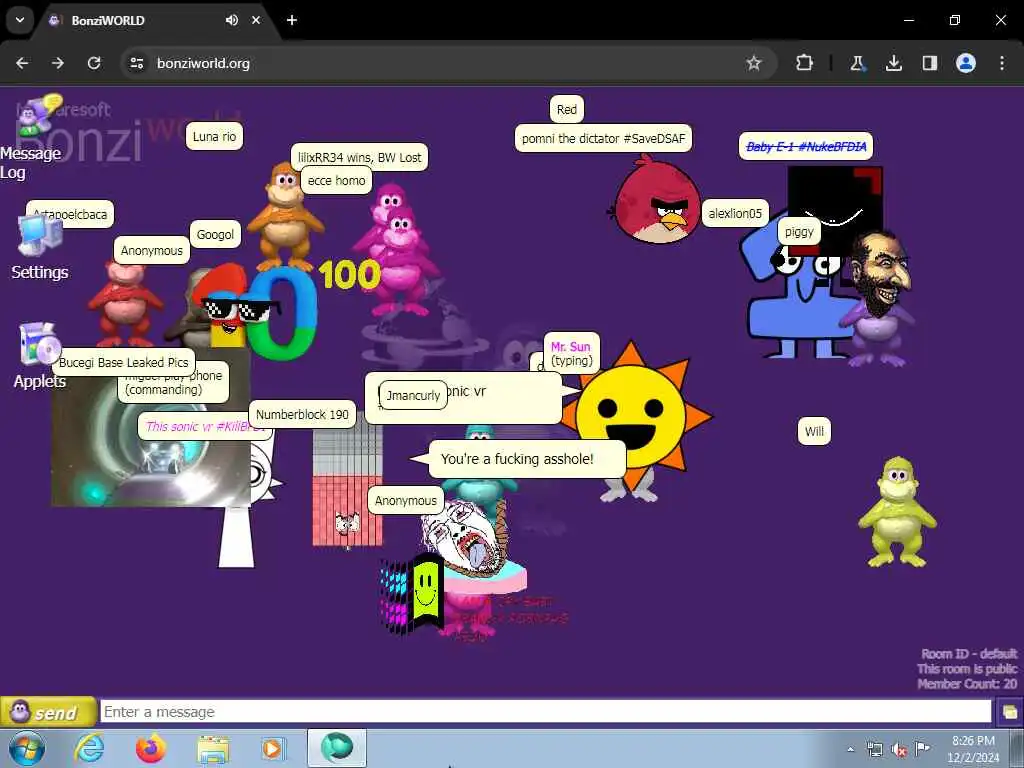The image size is (1024, 768).
Task: Click the yellow-green Bonzi named Will
Action: tap(897, 511)
